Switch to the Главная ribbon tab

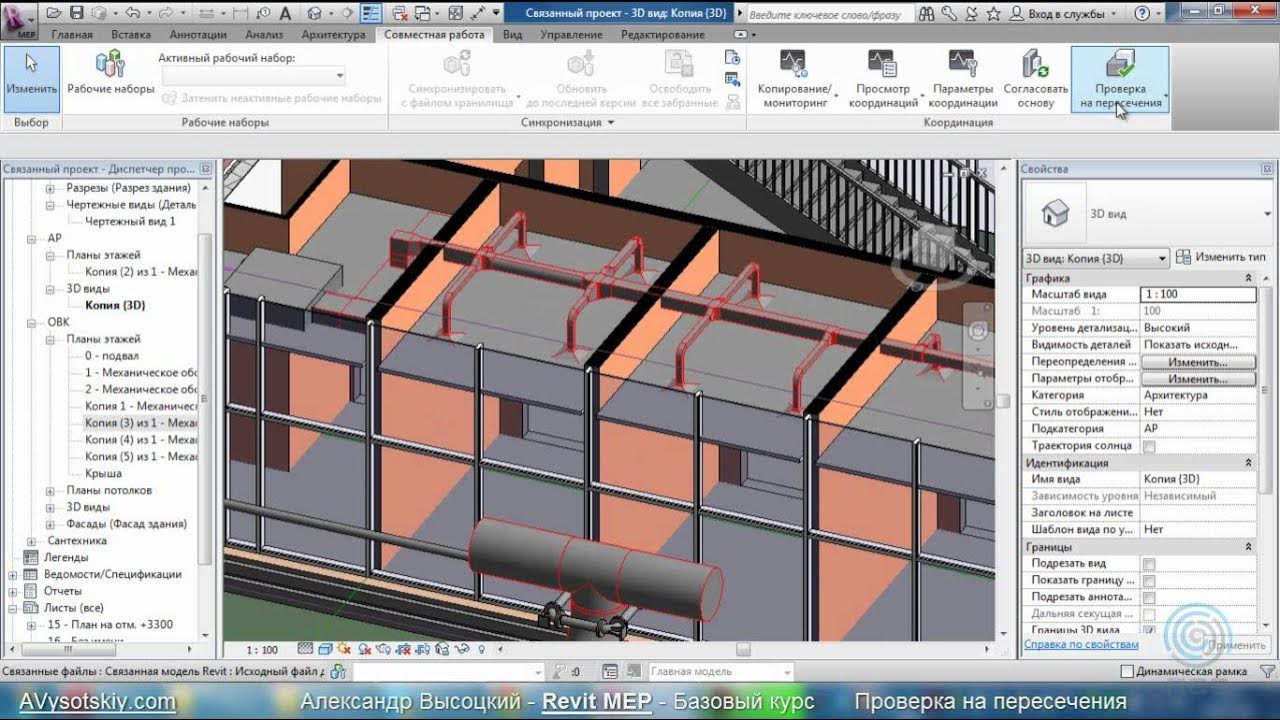[x=72, y=34]
